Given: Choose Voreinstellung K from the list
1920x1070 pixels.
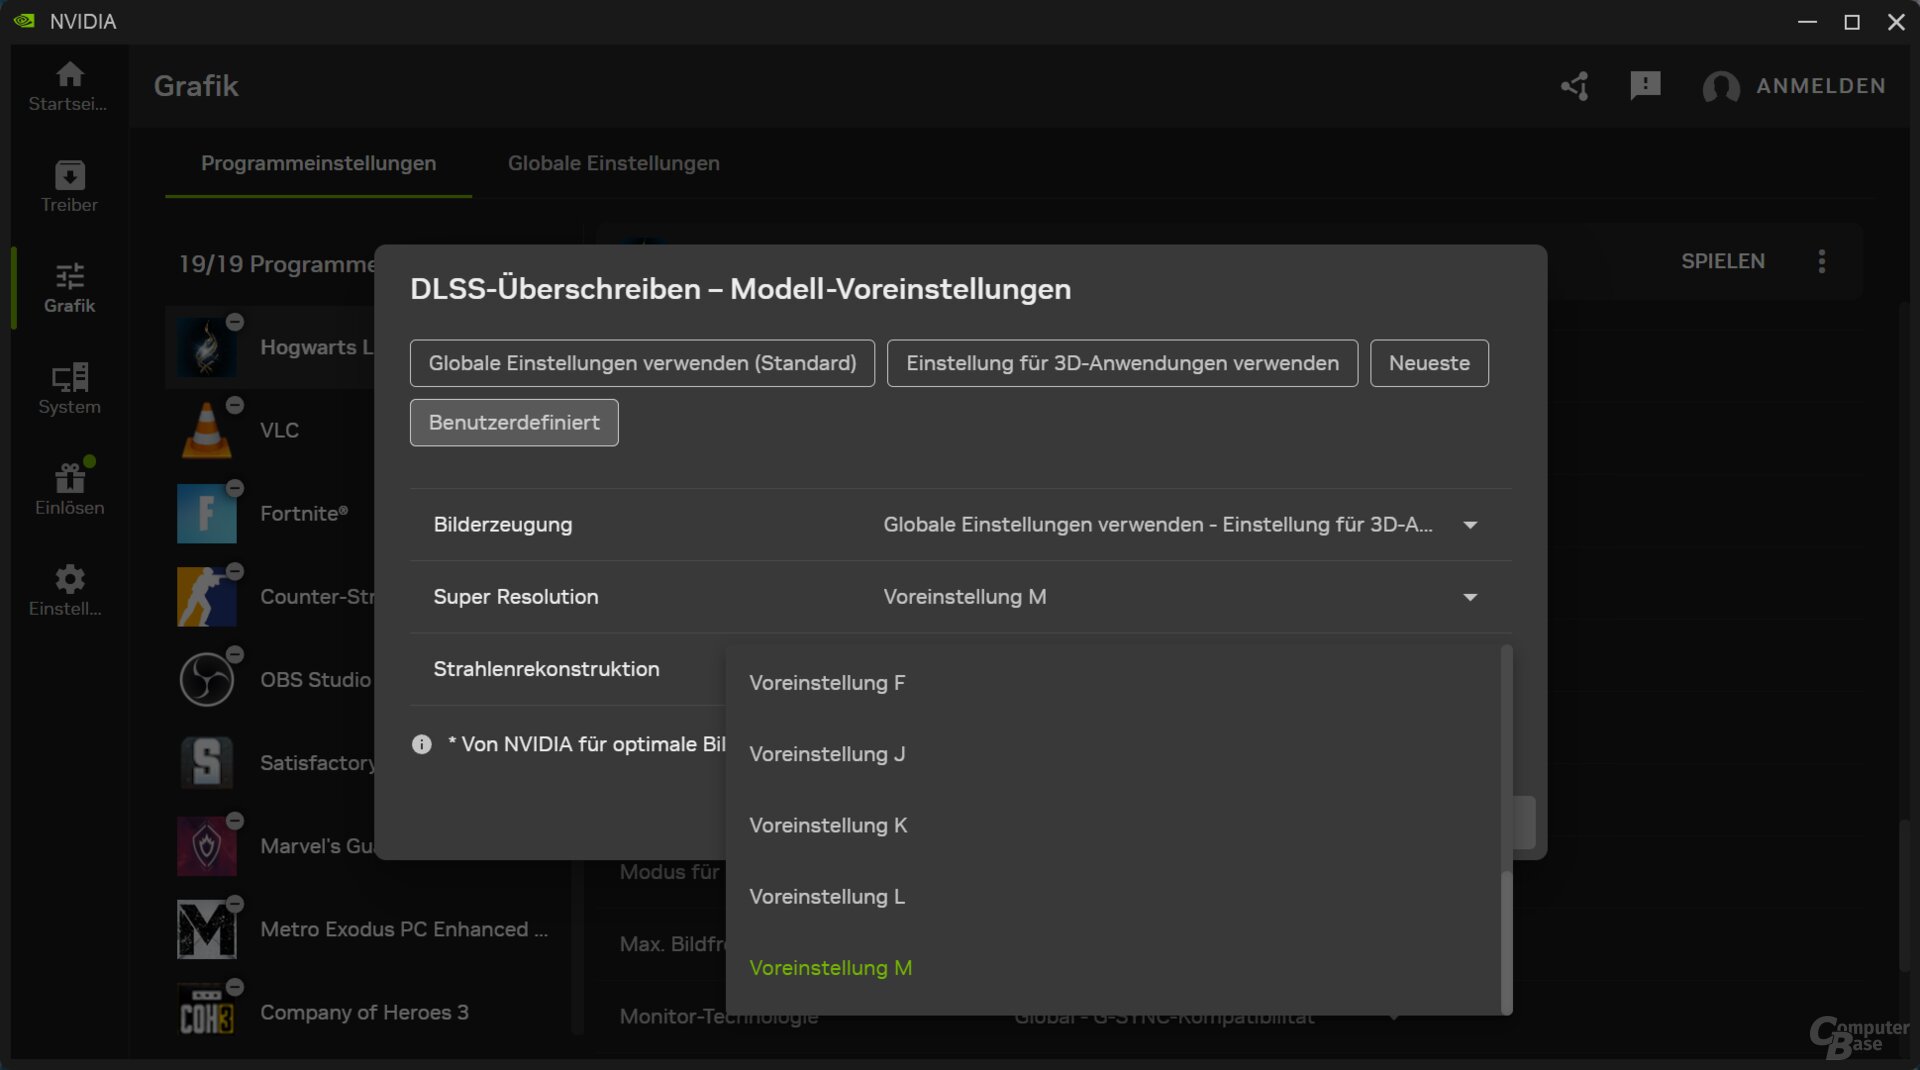Looking at the screenshot, I should pos(828,825).
